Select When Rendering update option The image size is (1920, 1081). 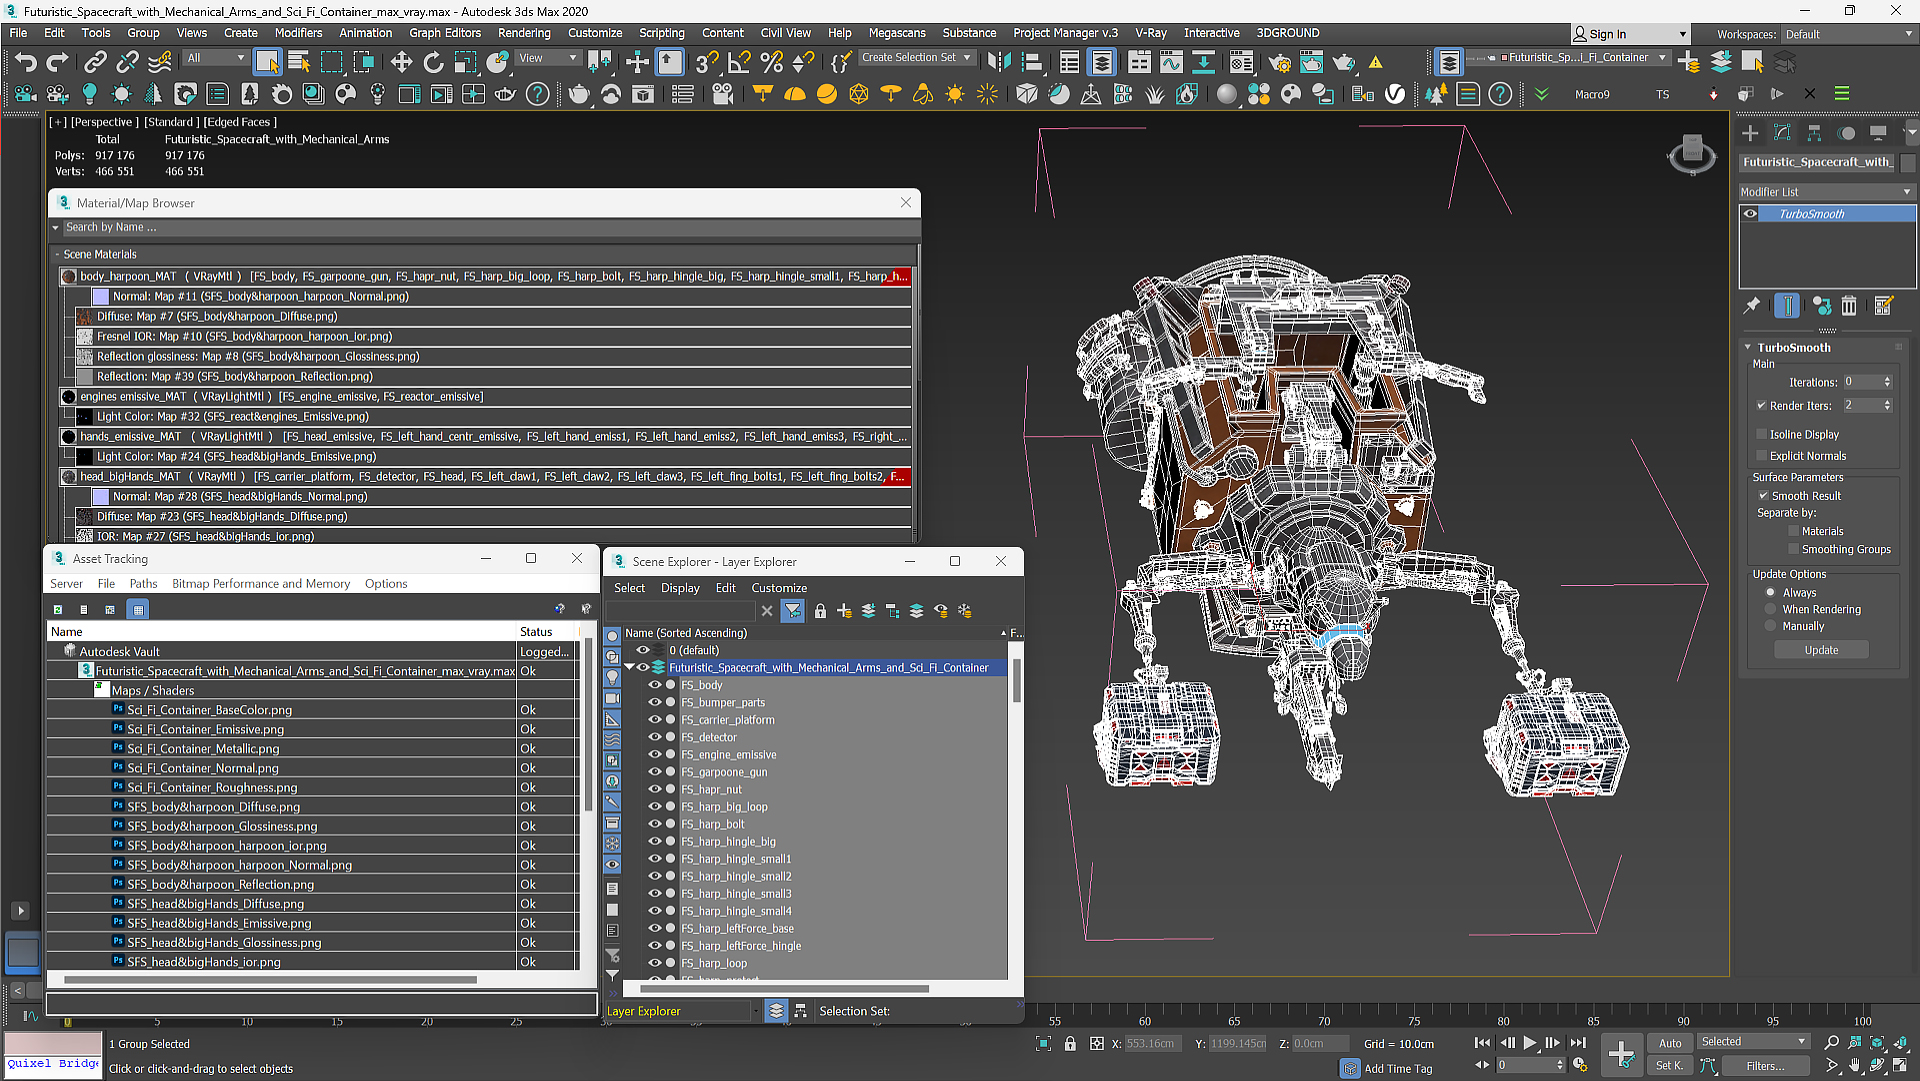pyautogui.click(x=1770, y=609)
